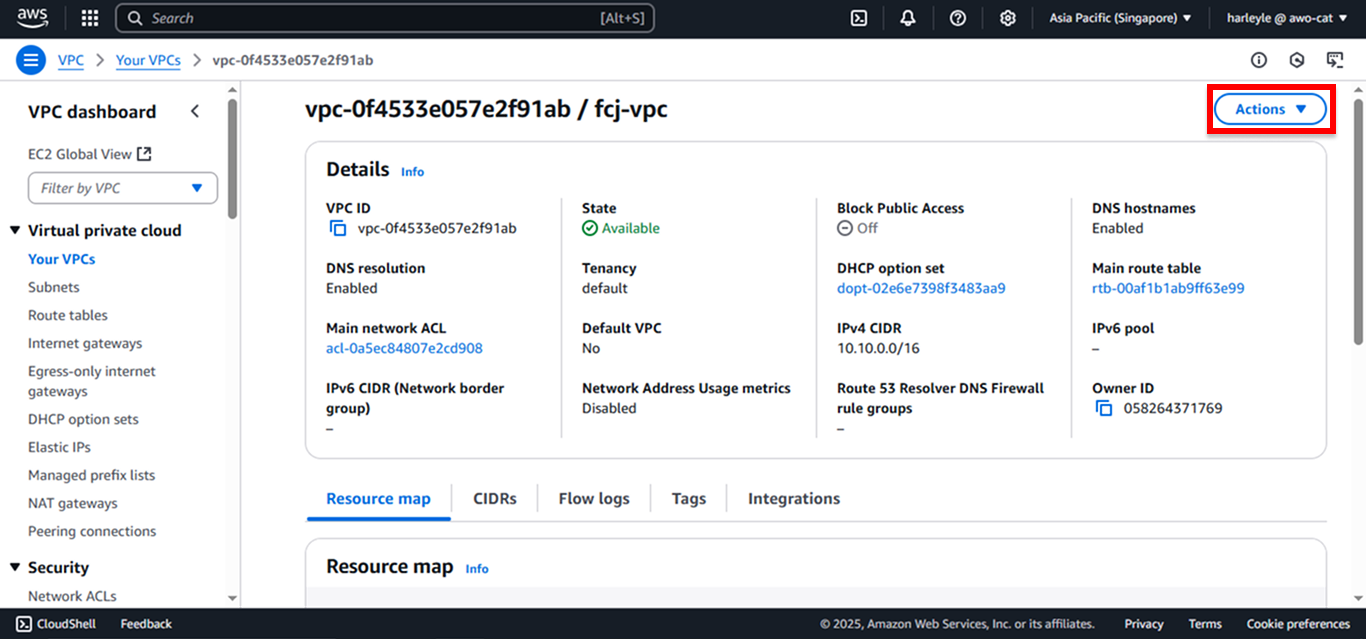
Task: Click the VPC ID value vpc-0f4533e057e2f91ab
Action: tap(437, 228)
